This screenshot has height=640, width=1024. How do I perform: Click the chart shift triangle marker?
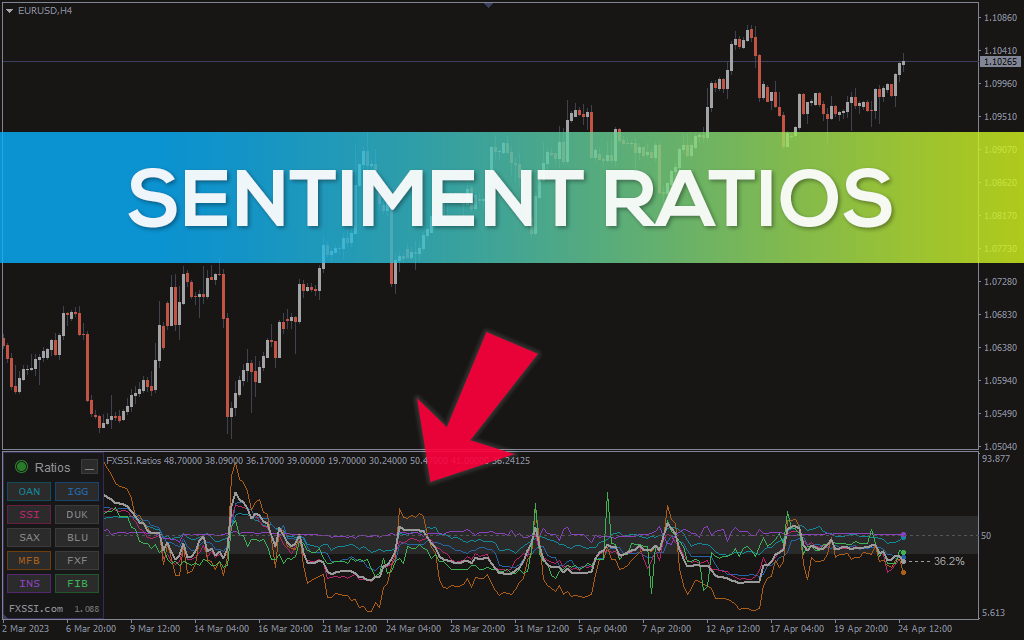488,5
